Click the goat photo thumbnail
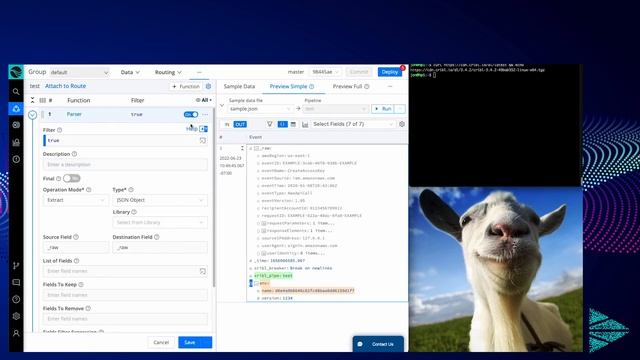640x360 pixels. [496, 269]
